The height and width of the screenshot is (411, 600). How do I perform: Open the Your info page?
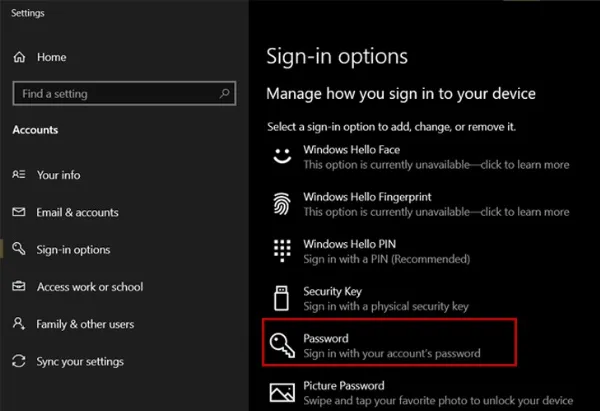(x=58, y=175)
